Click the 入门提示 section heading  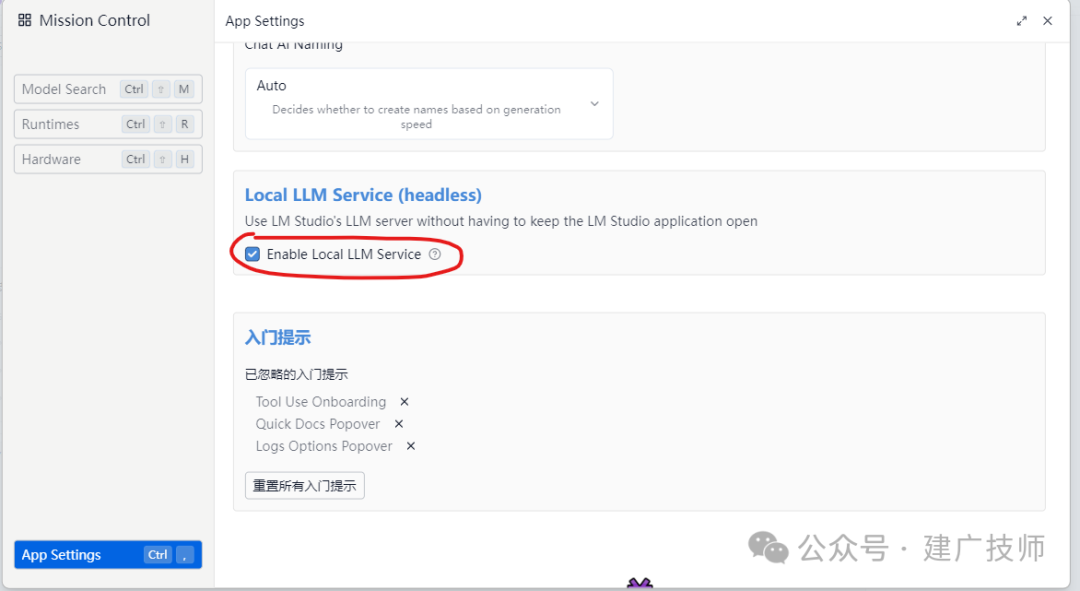(278, 338)
